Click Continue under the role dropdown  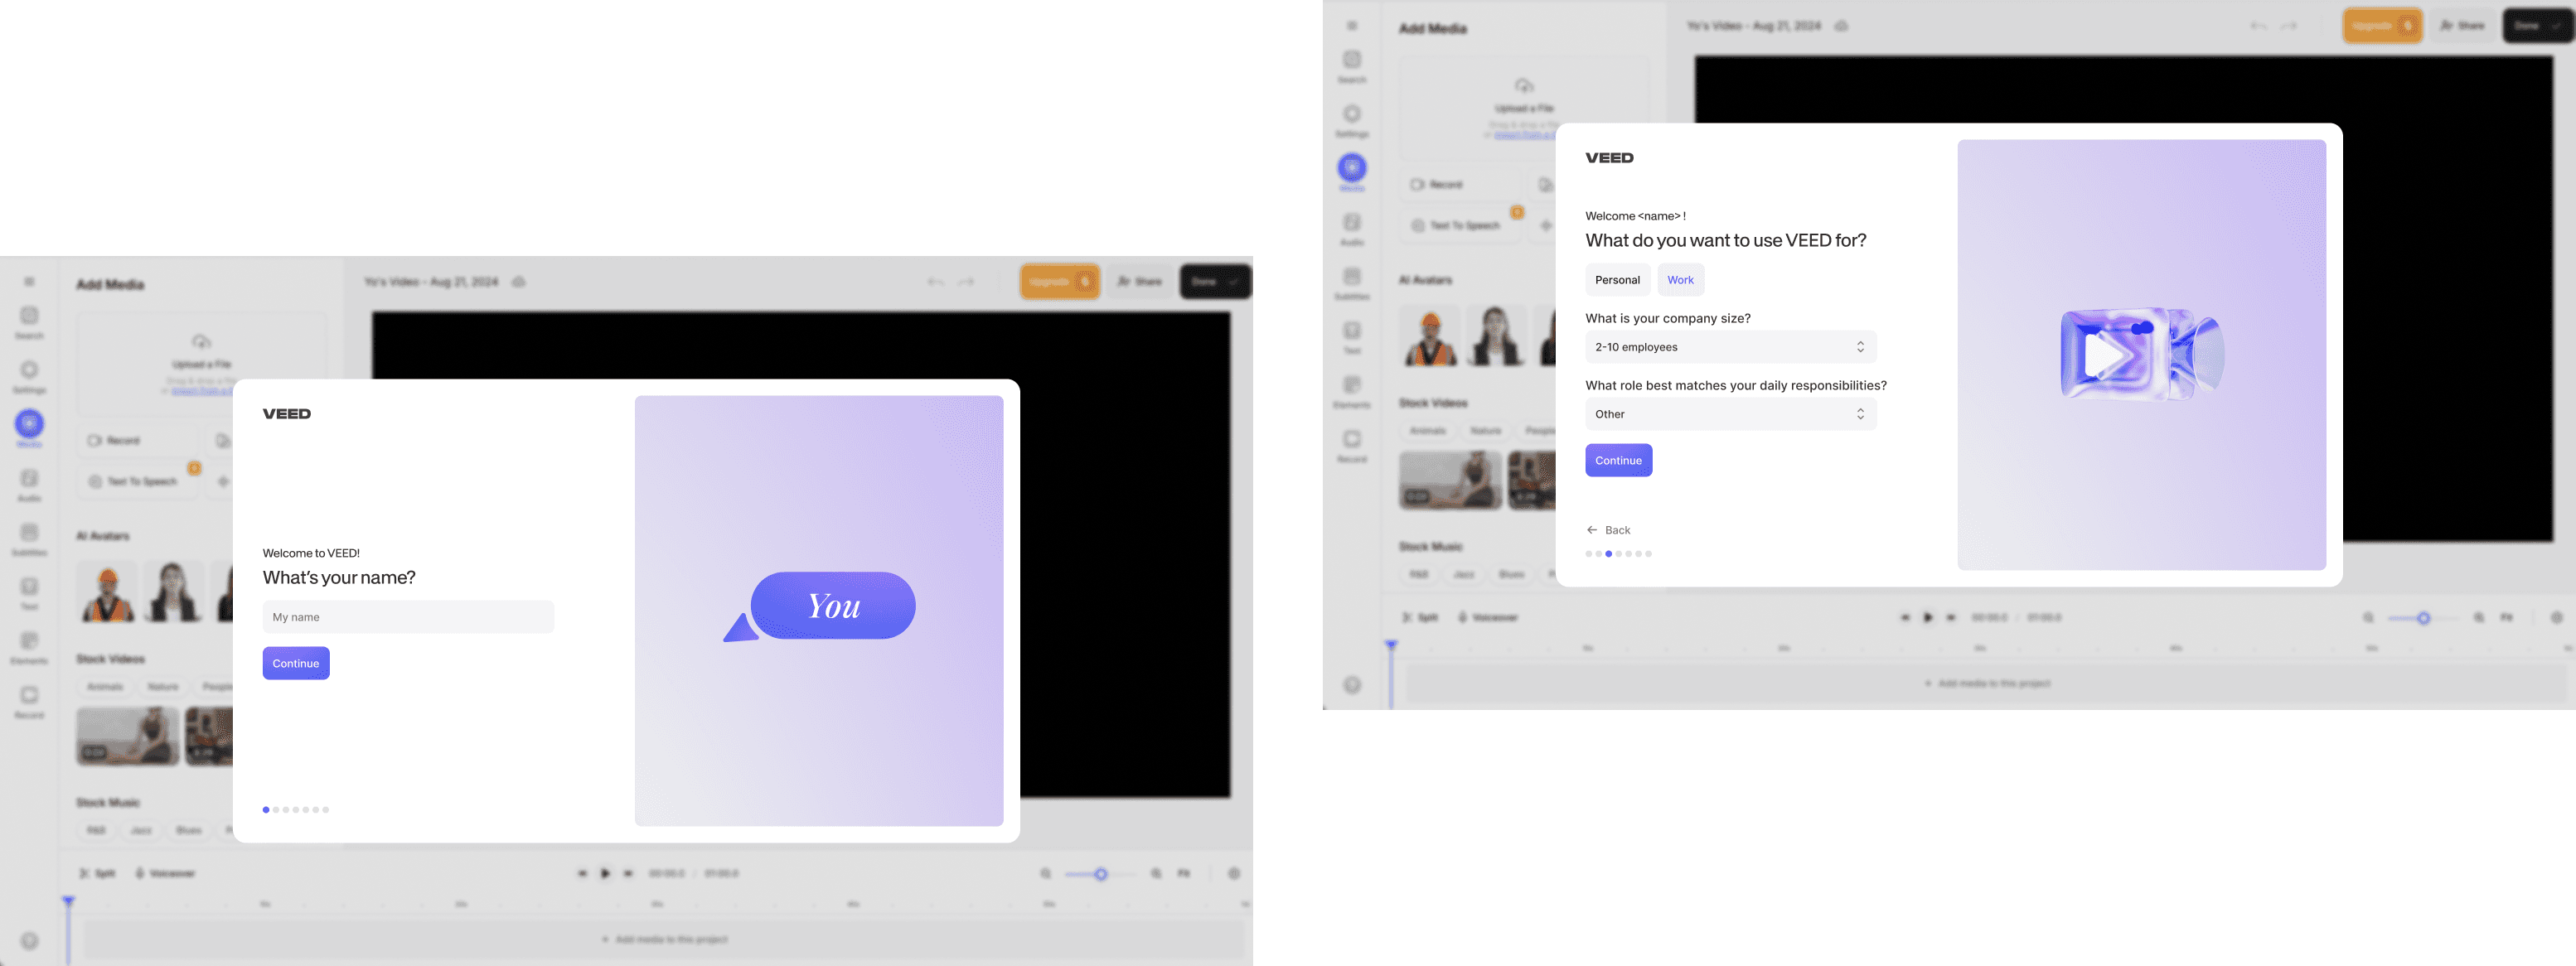1618,460
